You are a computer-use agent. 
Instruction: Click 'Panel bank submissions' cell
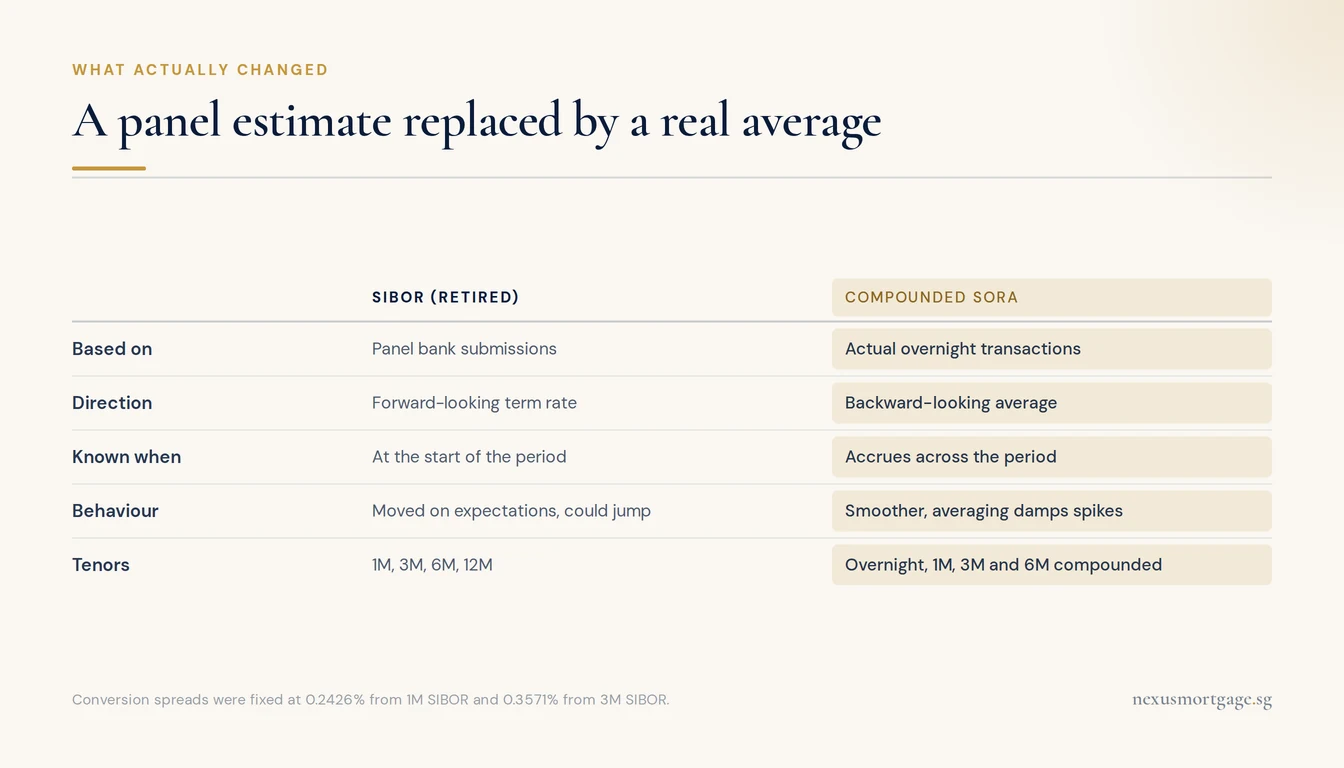pos(464,349)
